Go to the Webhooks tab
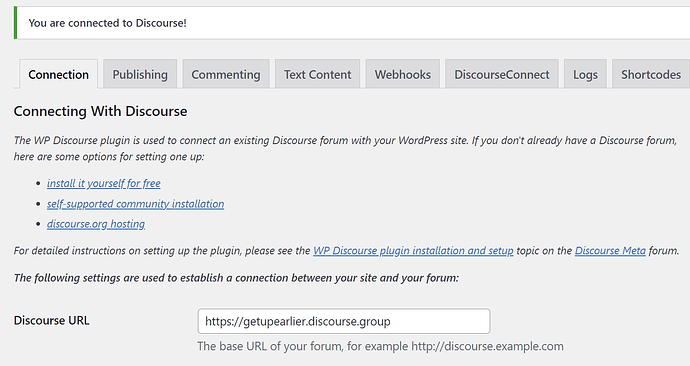Screen dimensions: 690x366 [403, 74]
